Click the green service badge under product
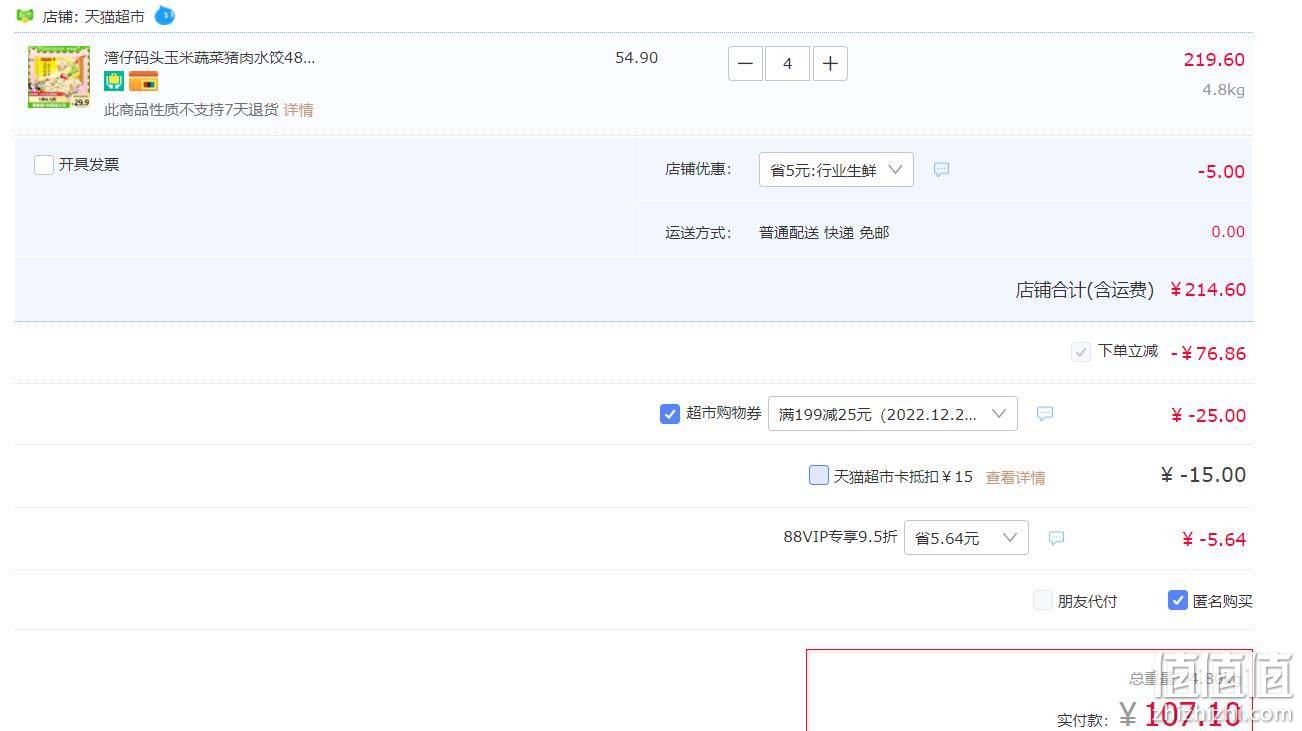Screen dimensions: 1302x731 [x=114, y=81]
